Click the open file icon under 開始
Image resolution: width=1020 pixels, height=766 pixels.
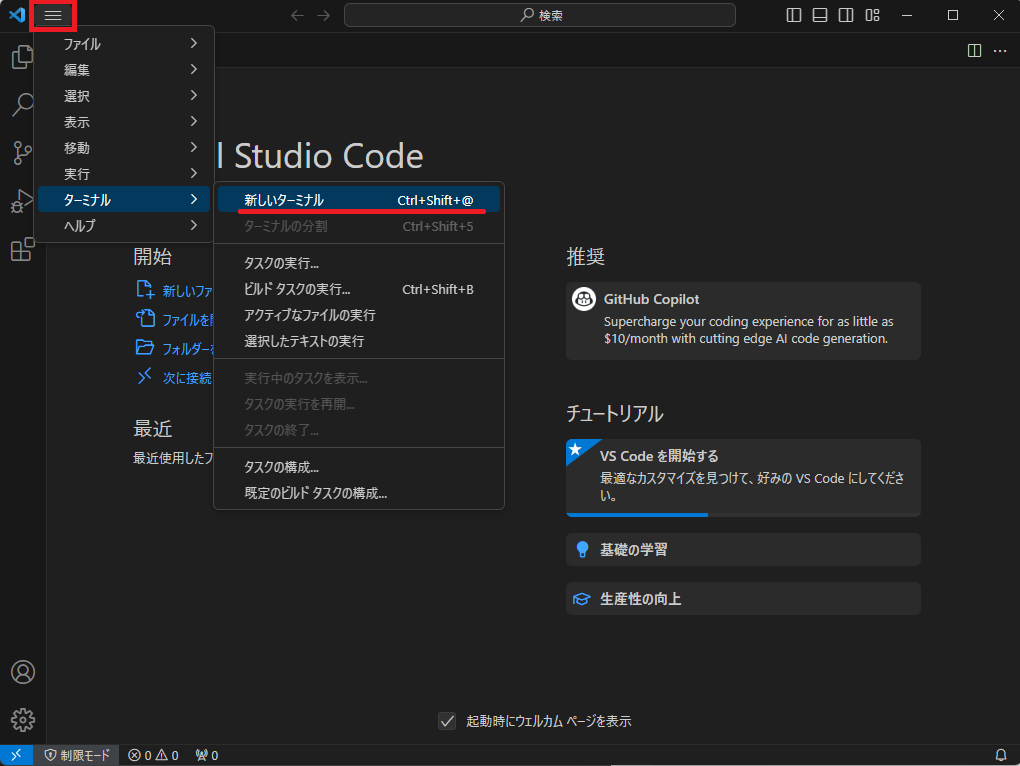pyautogui.click(x=144, y=318)
